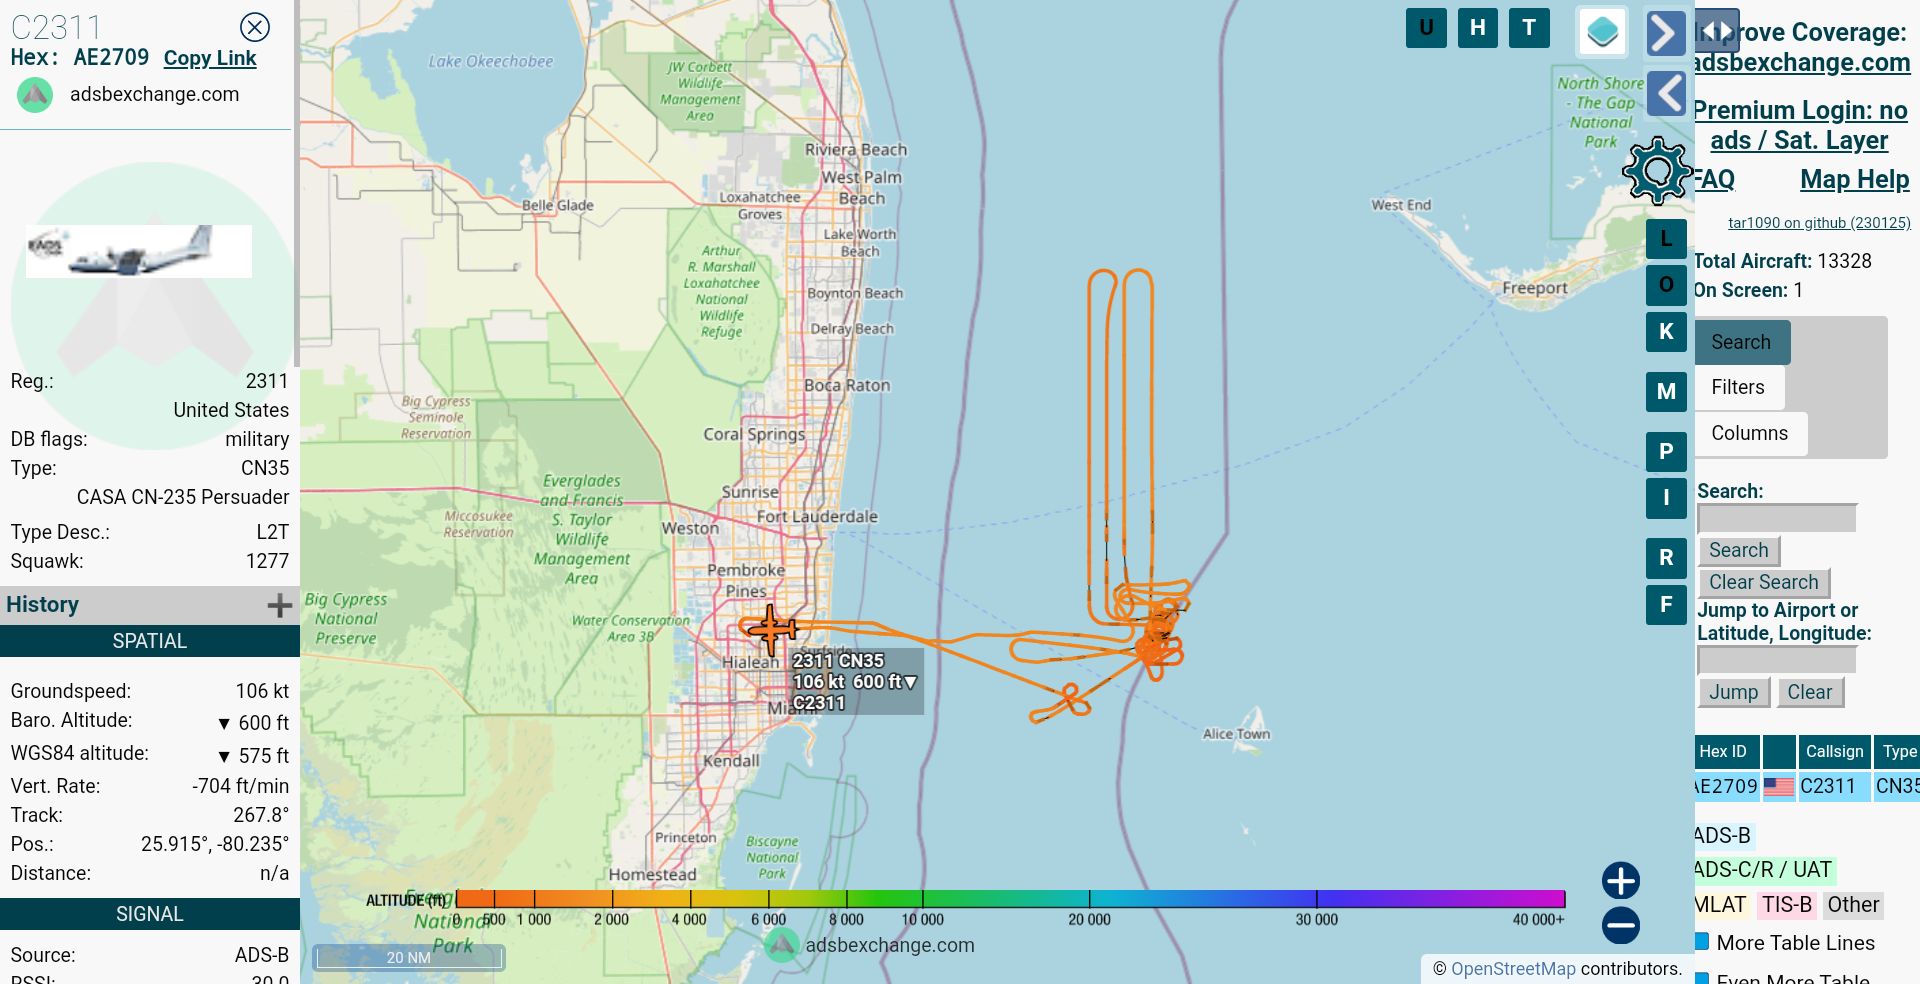Toggle the I map option button
The height and width of the screenshot is (984, 1920).
[1666, 498]
